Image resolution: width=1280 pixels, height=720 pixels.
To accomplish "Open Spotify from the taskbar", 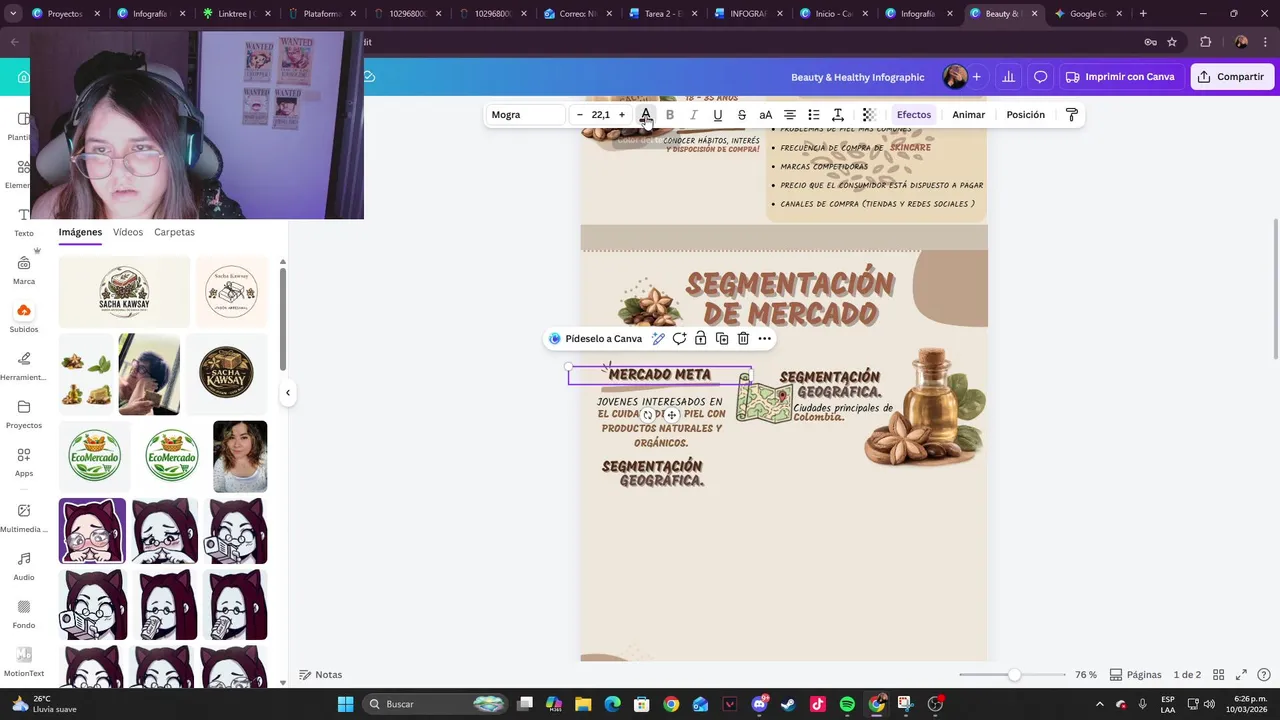I will coord(847,704).
